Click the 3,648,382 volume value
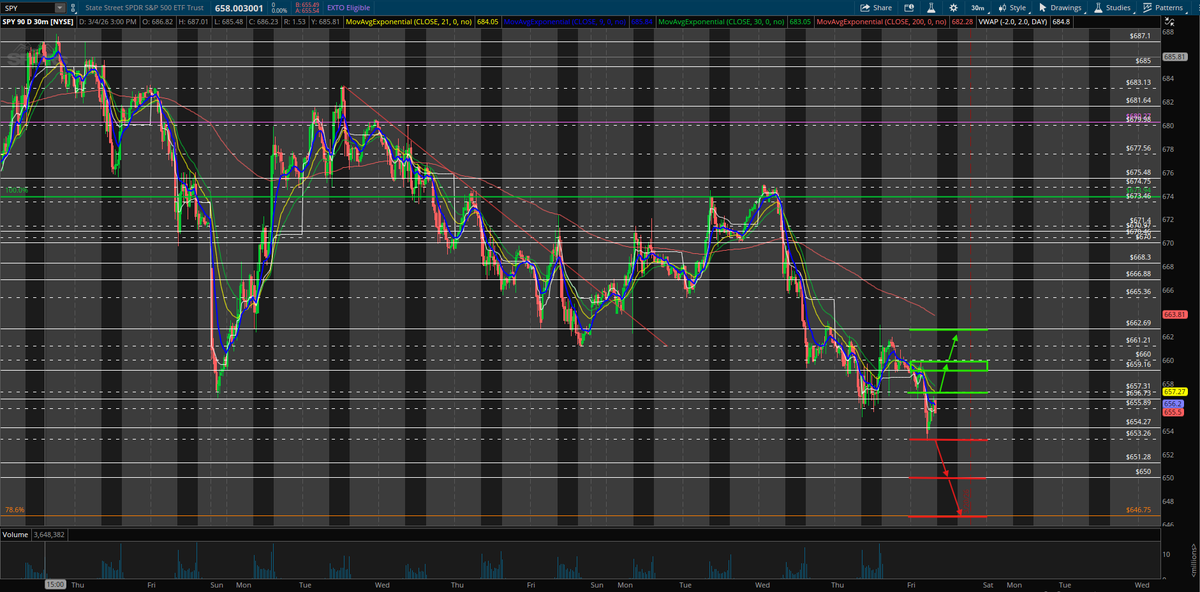Screen dimensions: 1200x592 [51, 535]
